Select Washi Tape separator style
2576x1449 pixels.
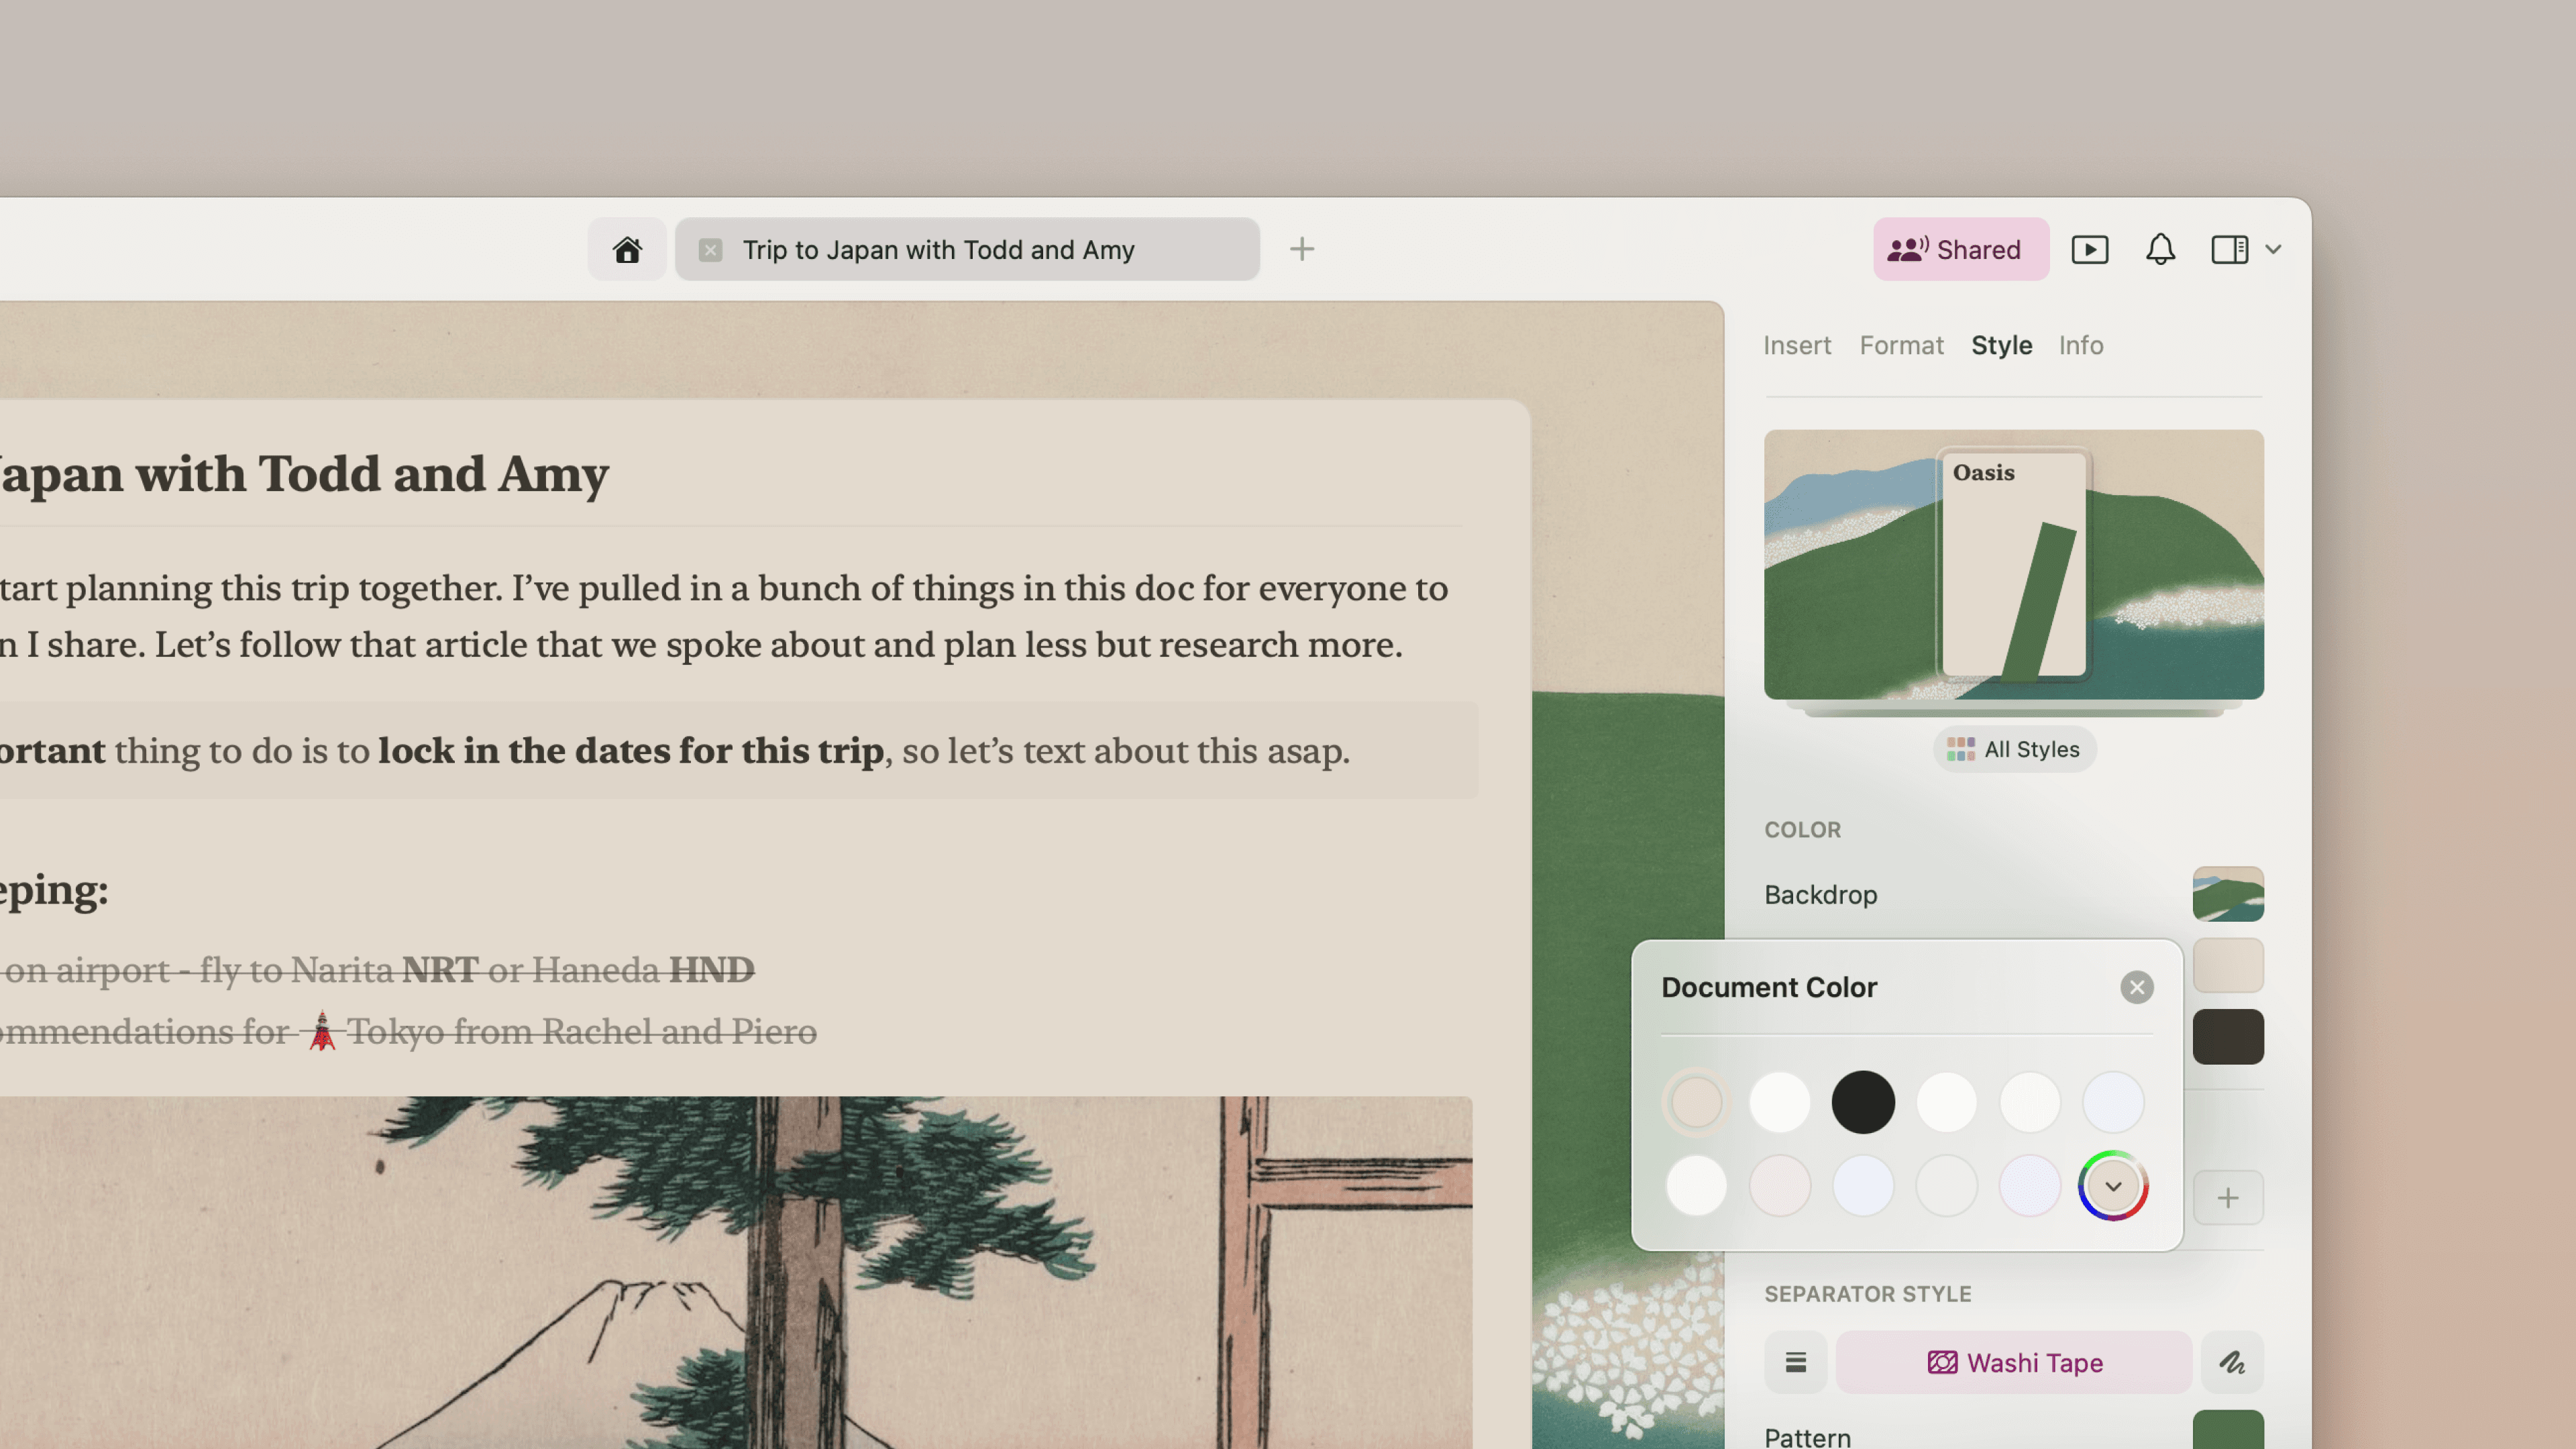click(x=2014, y=1362)
